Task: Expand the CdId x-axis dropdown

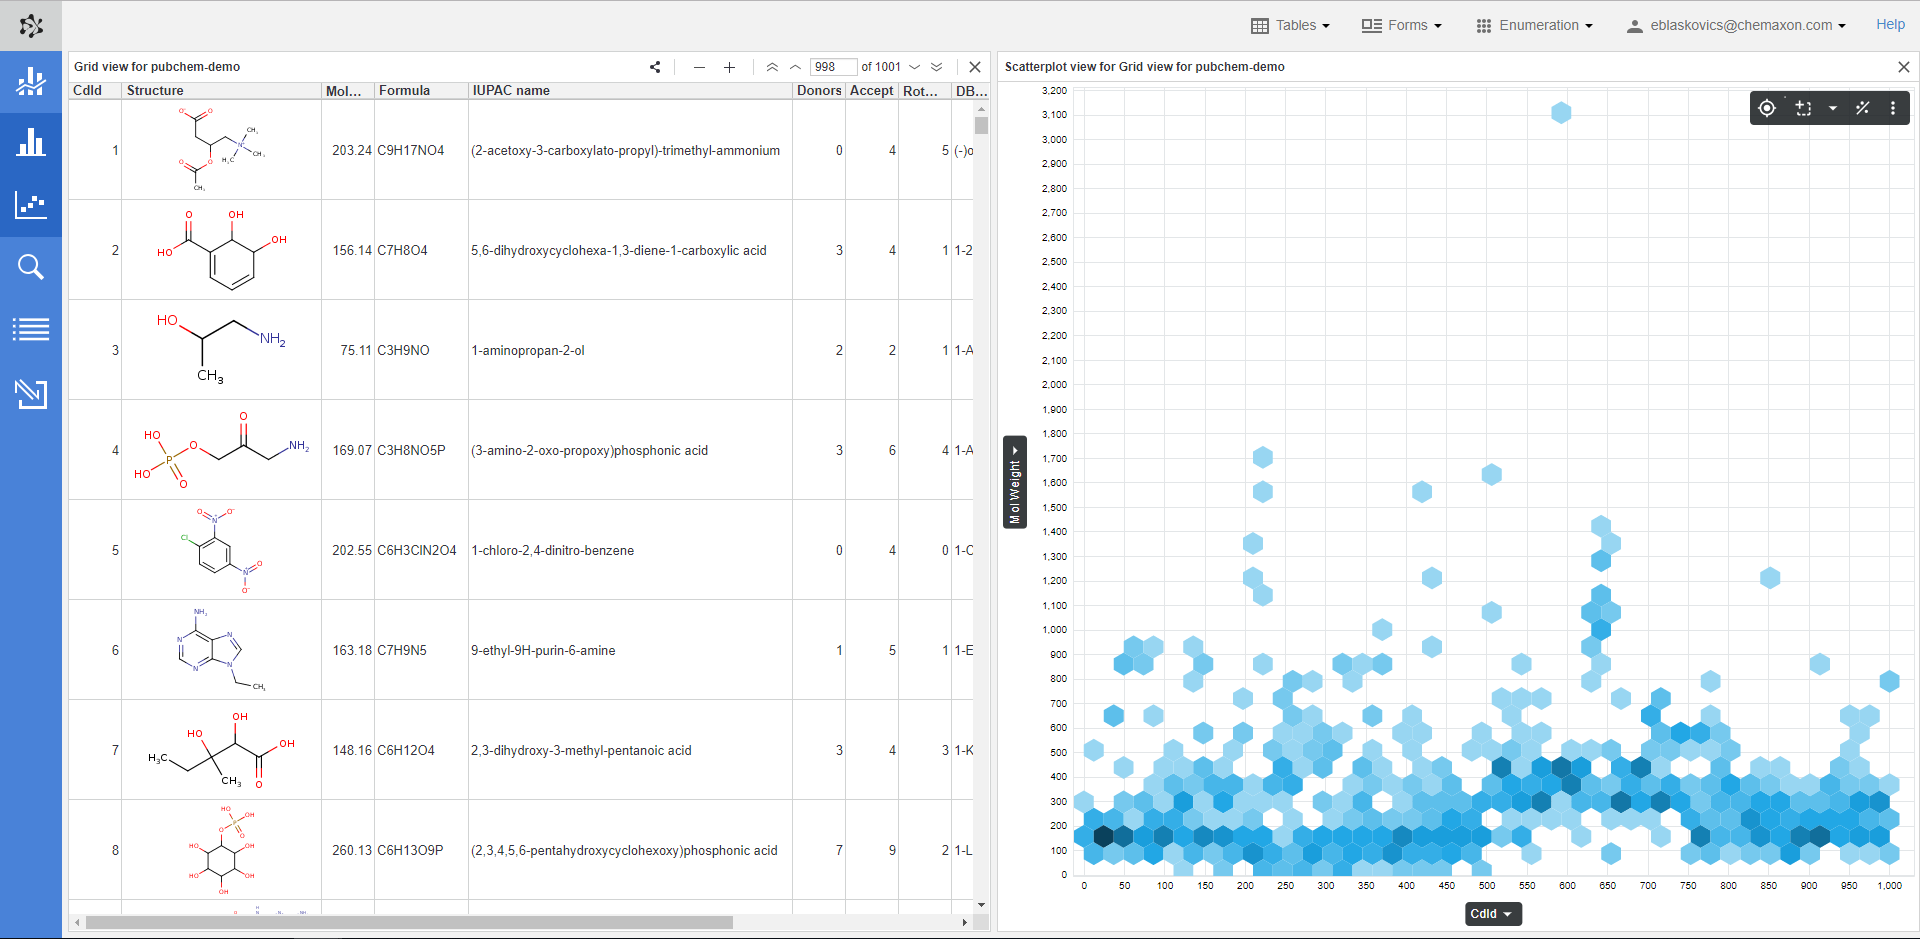Action: click(x=1492, y=914)
